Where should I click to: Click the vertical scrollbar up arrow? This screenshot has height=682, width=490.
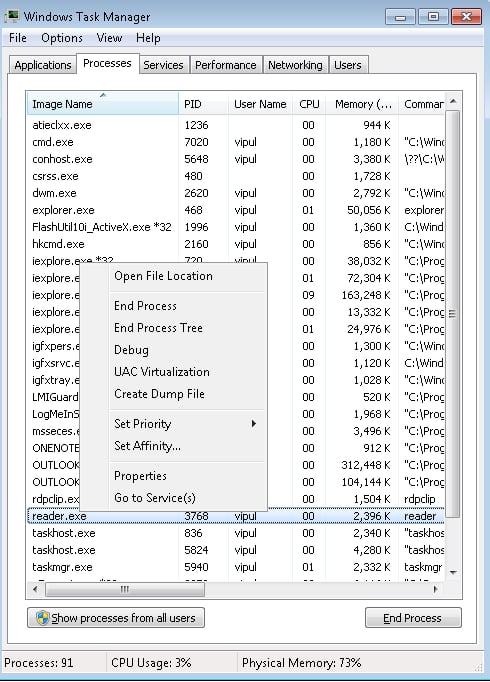coord(453,101)
